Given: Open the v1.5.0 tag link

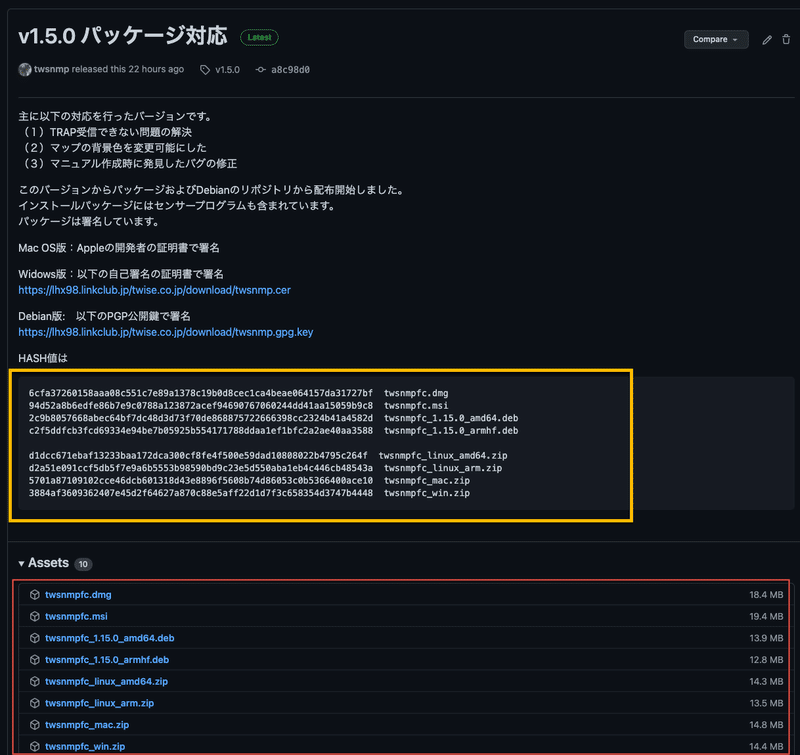Looking at the screenshot, I should tap(227, 70).
